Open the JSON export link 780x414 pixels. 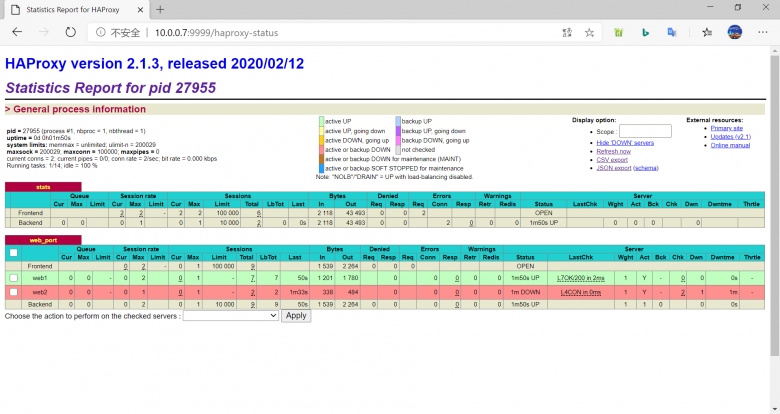coord(614,168)
